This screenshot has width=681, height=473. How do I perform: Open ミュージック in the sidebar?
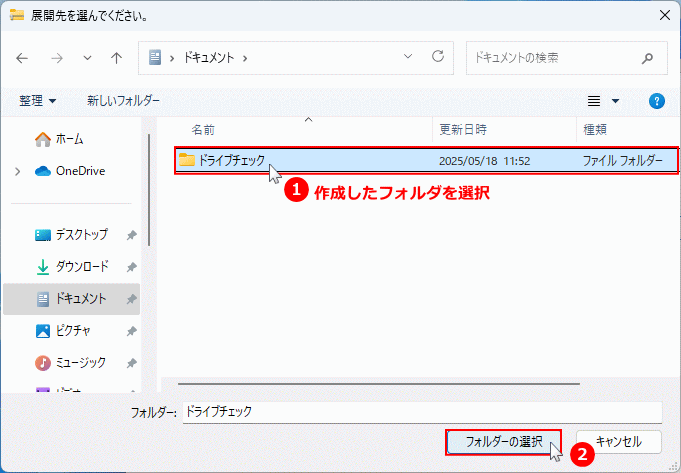click(70, 363)
